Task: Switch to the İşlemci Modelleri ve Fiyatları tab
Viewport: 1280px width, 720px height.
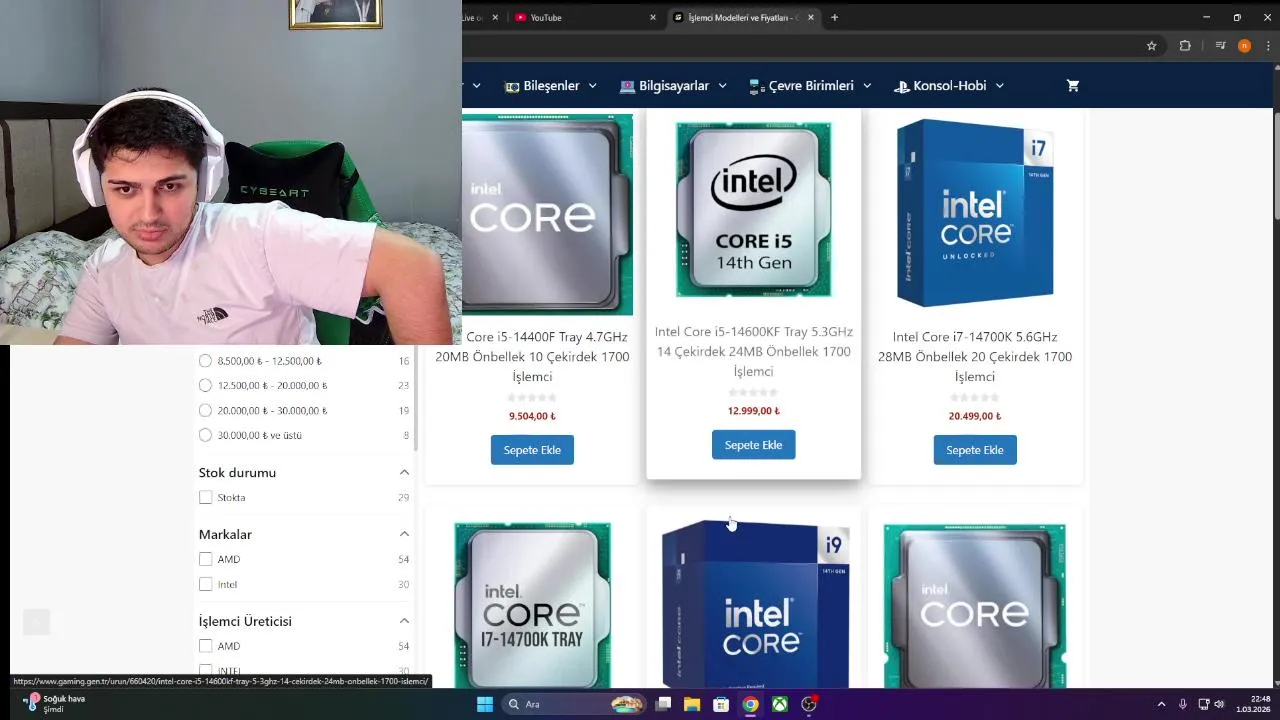Action: (744, 17)
